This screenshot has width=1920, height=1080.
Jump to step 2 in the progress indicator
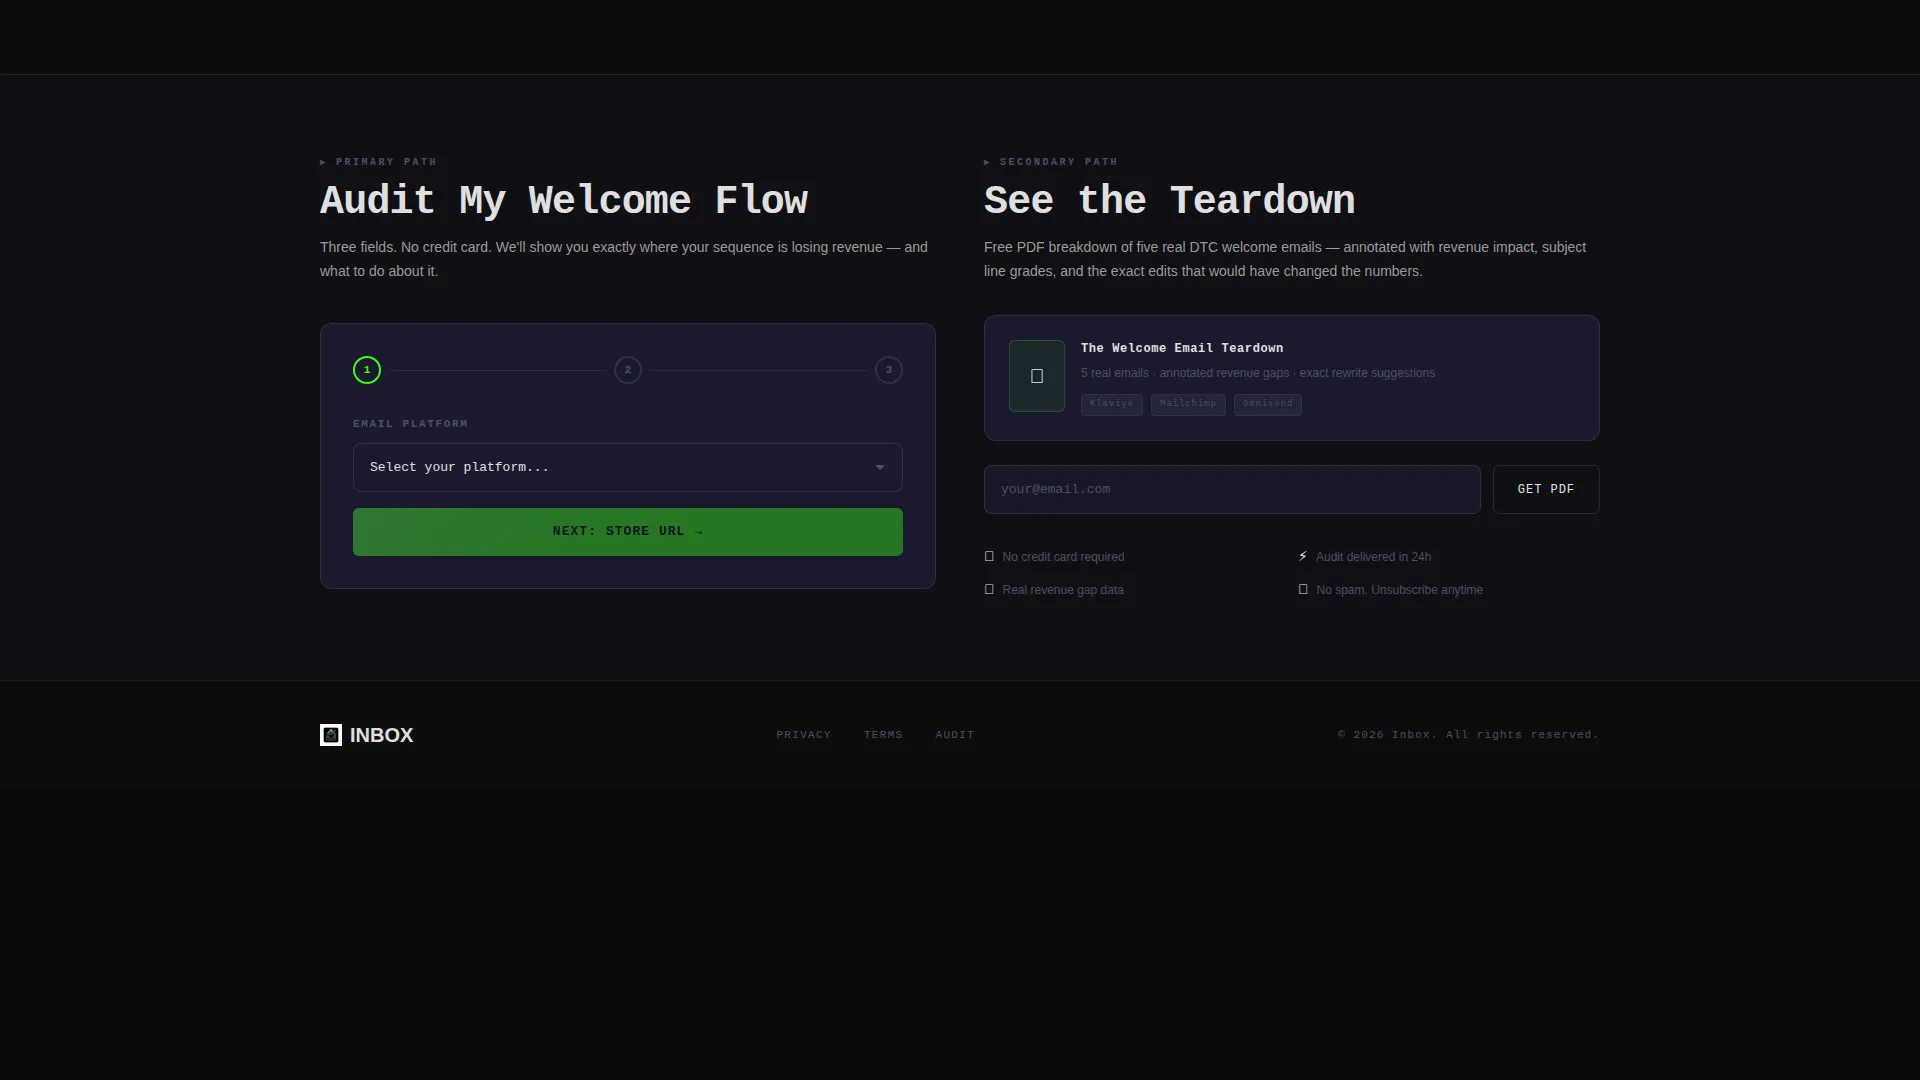[x=628, y=370]
